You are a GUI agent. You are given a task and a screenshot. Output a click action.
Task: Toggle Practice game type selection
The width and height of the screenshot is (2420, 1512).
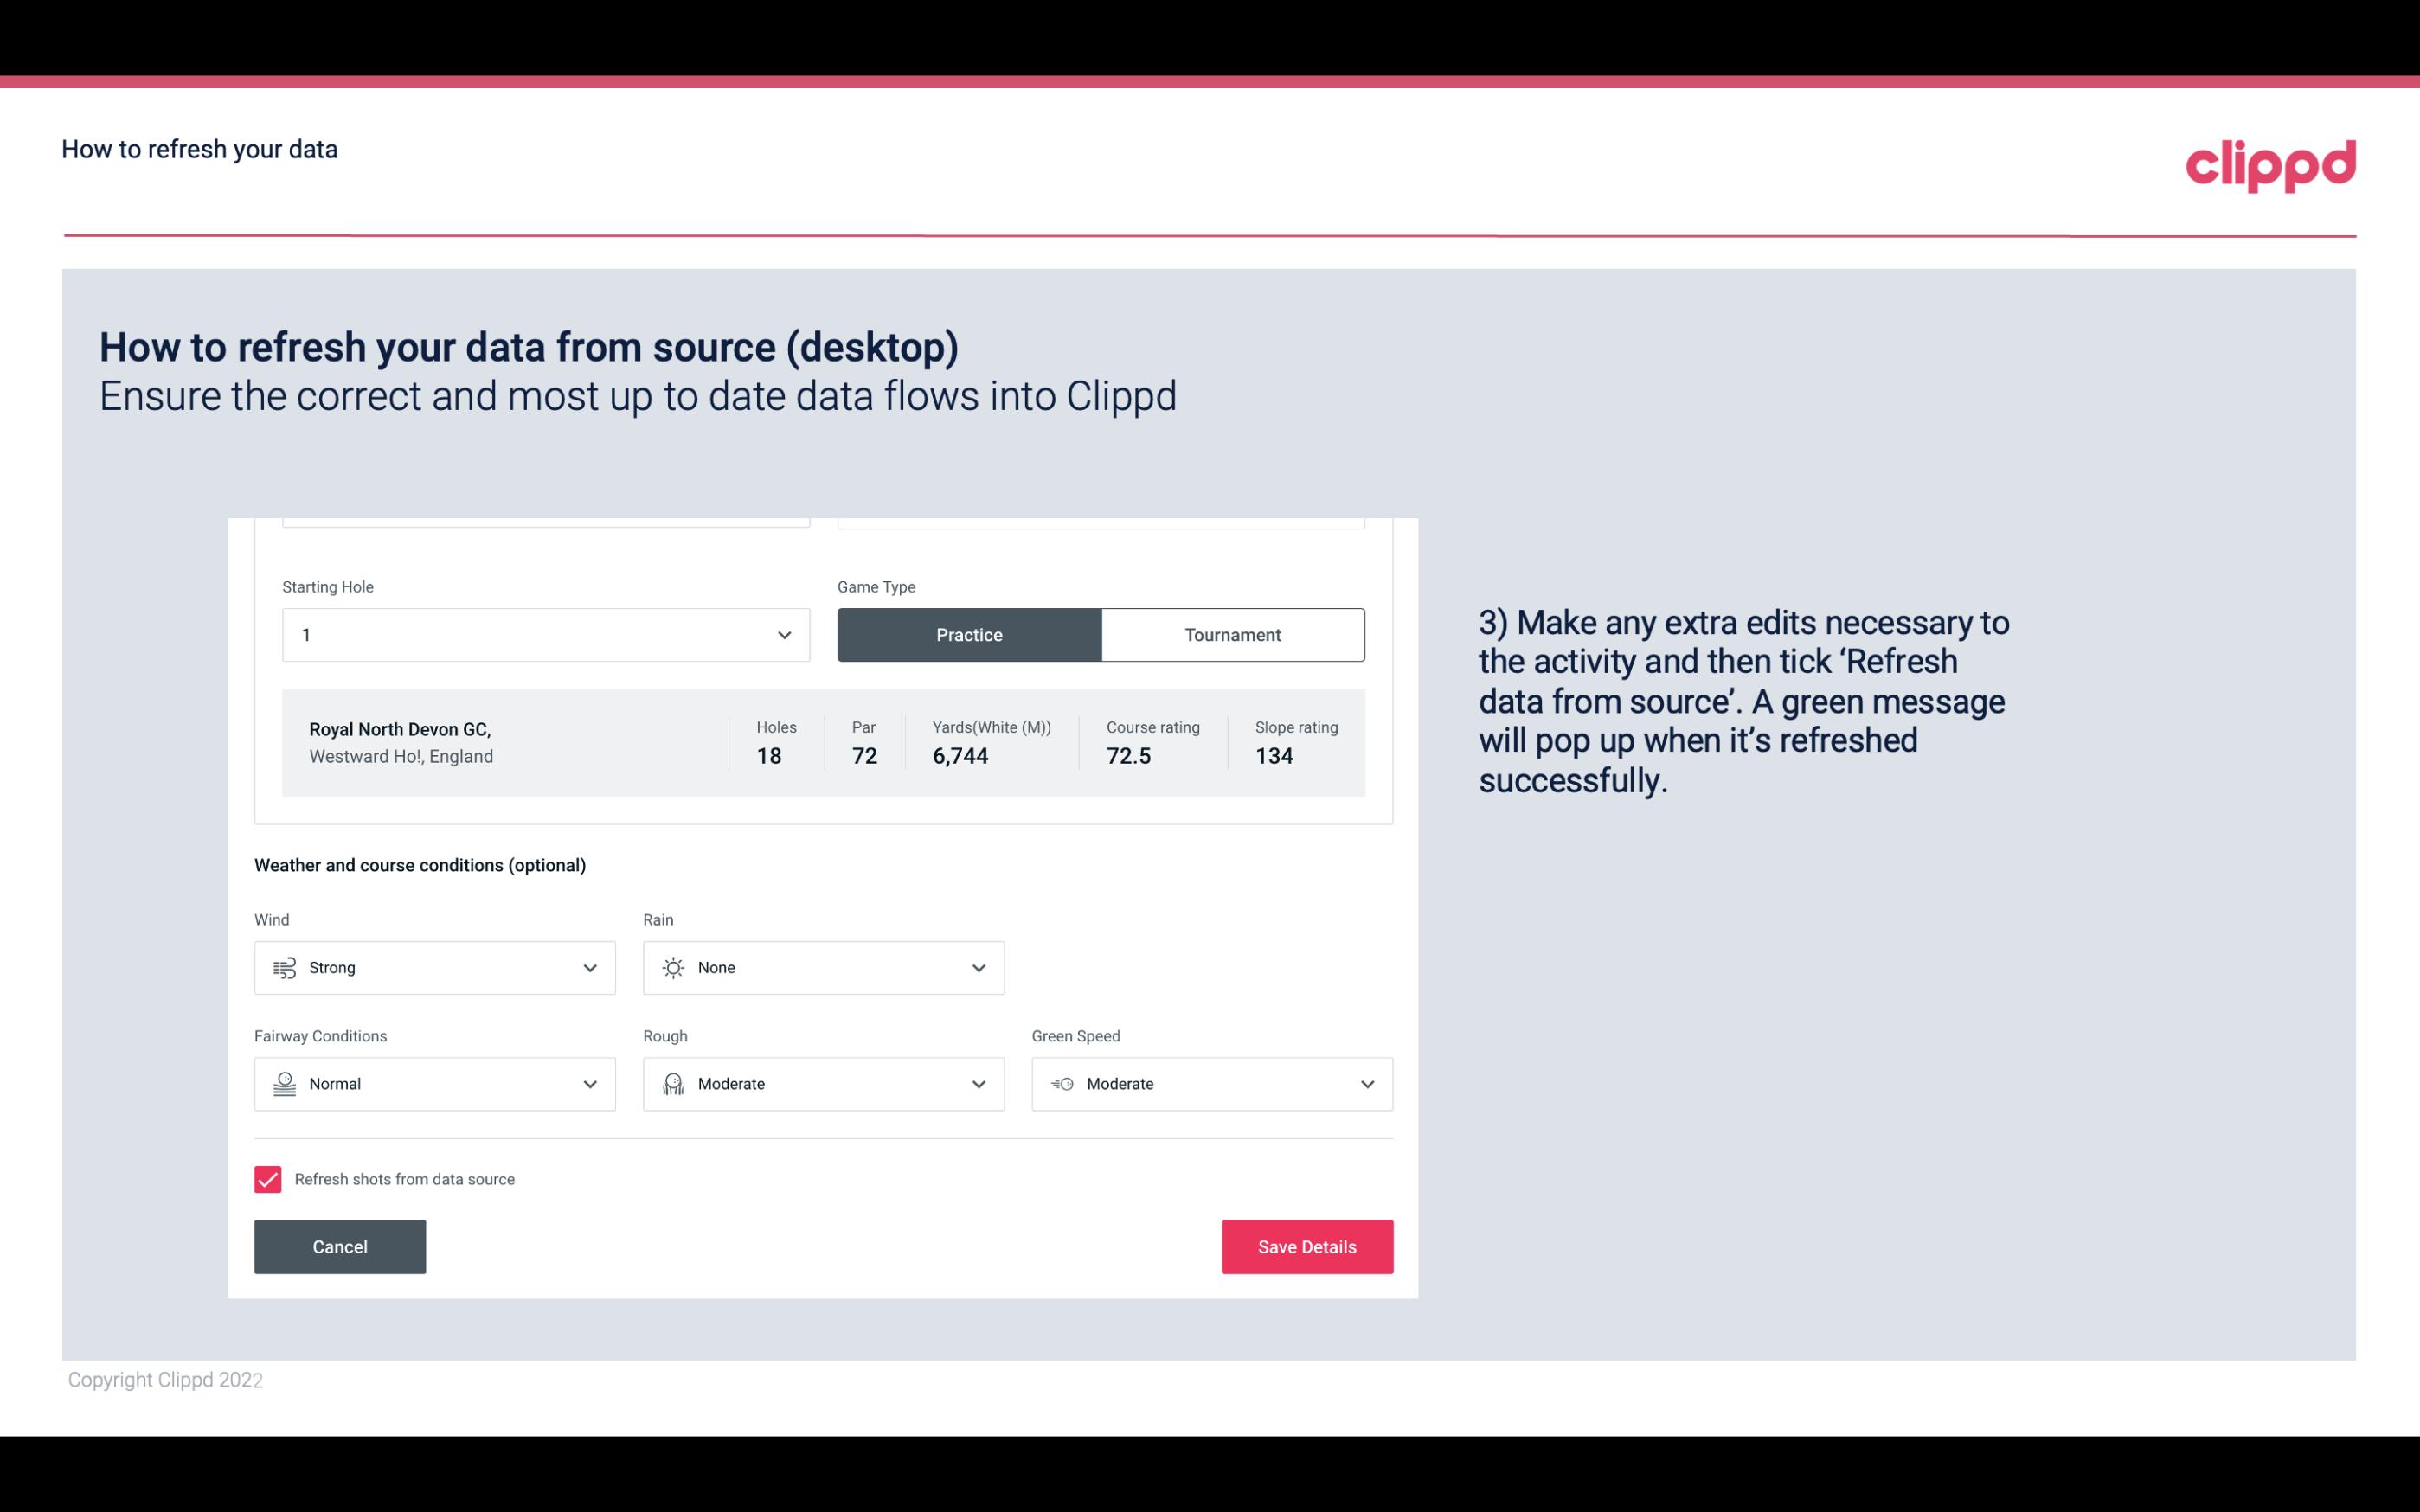[969, 634]
